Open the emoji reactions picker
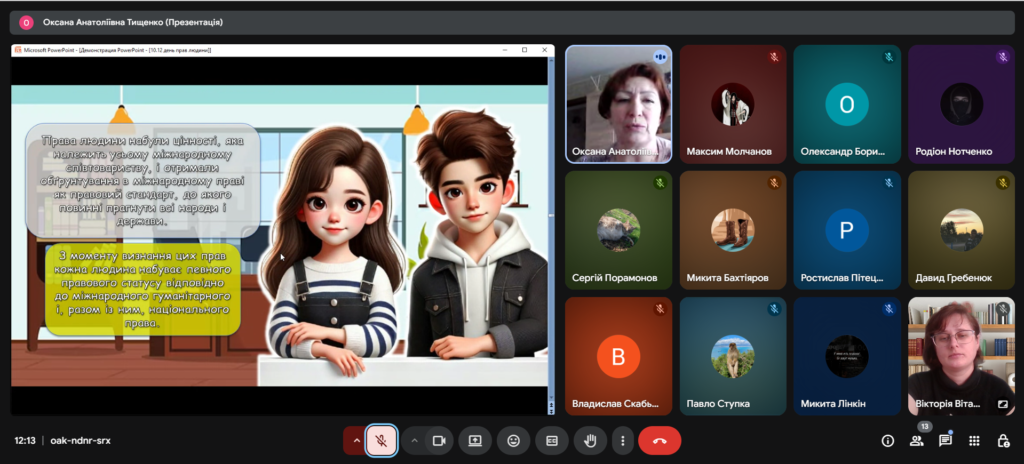The height and width of the screenshot is (464, 1024). click(x=513, y=440)
